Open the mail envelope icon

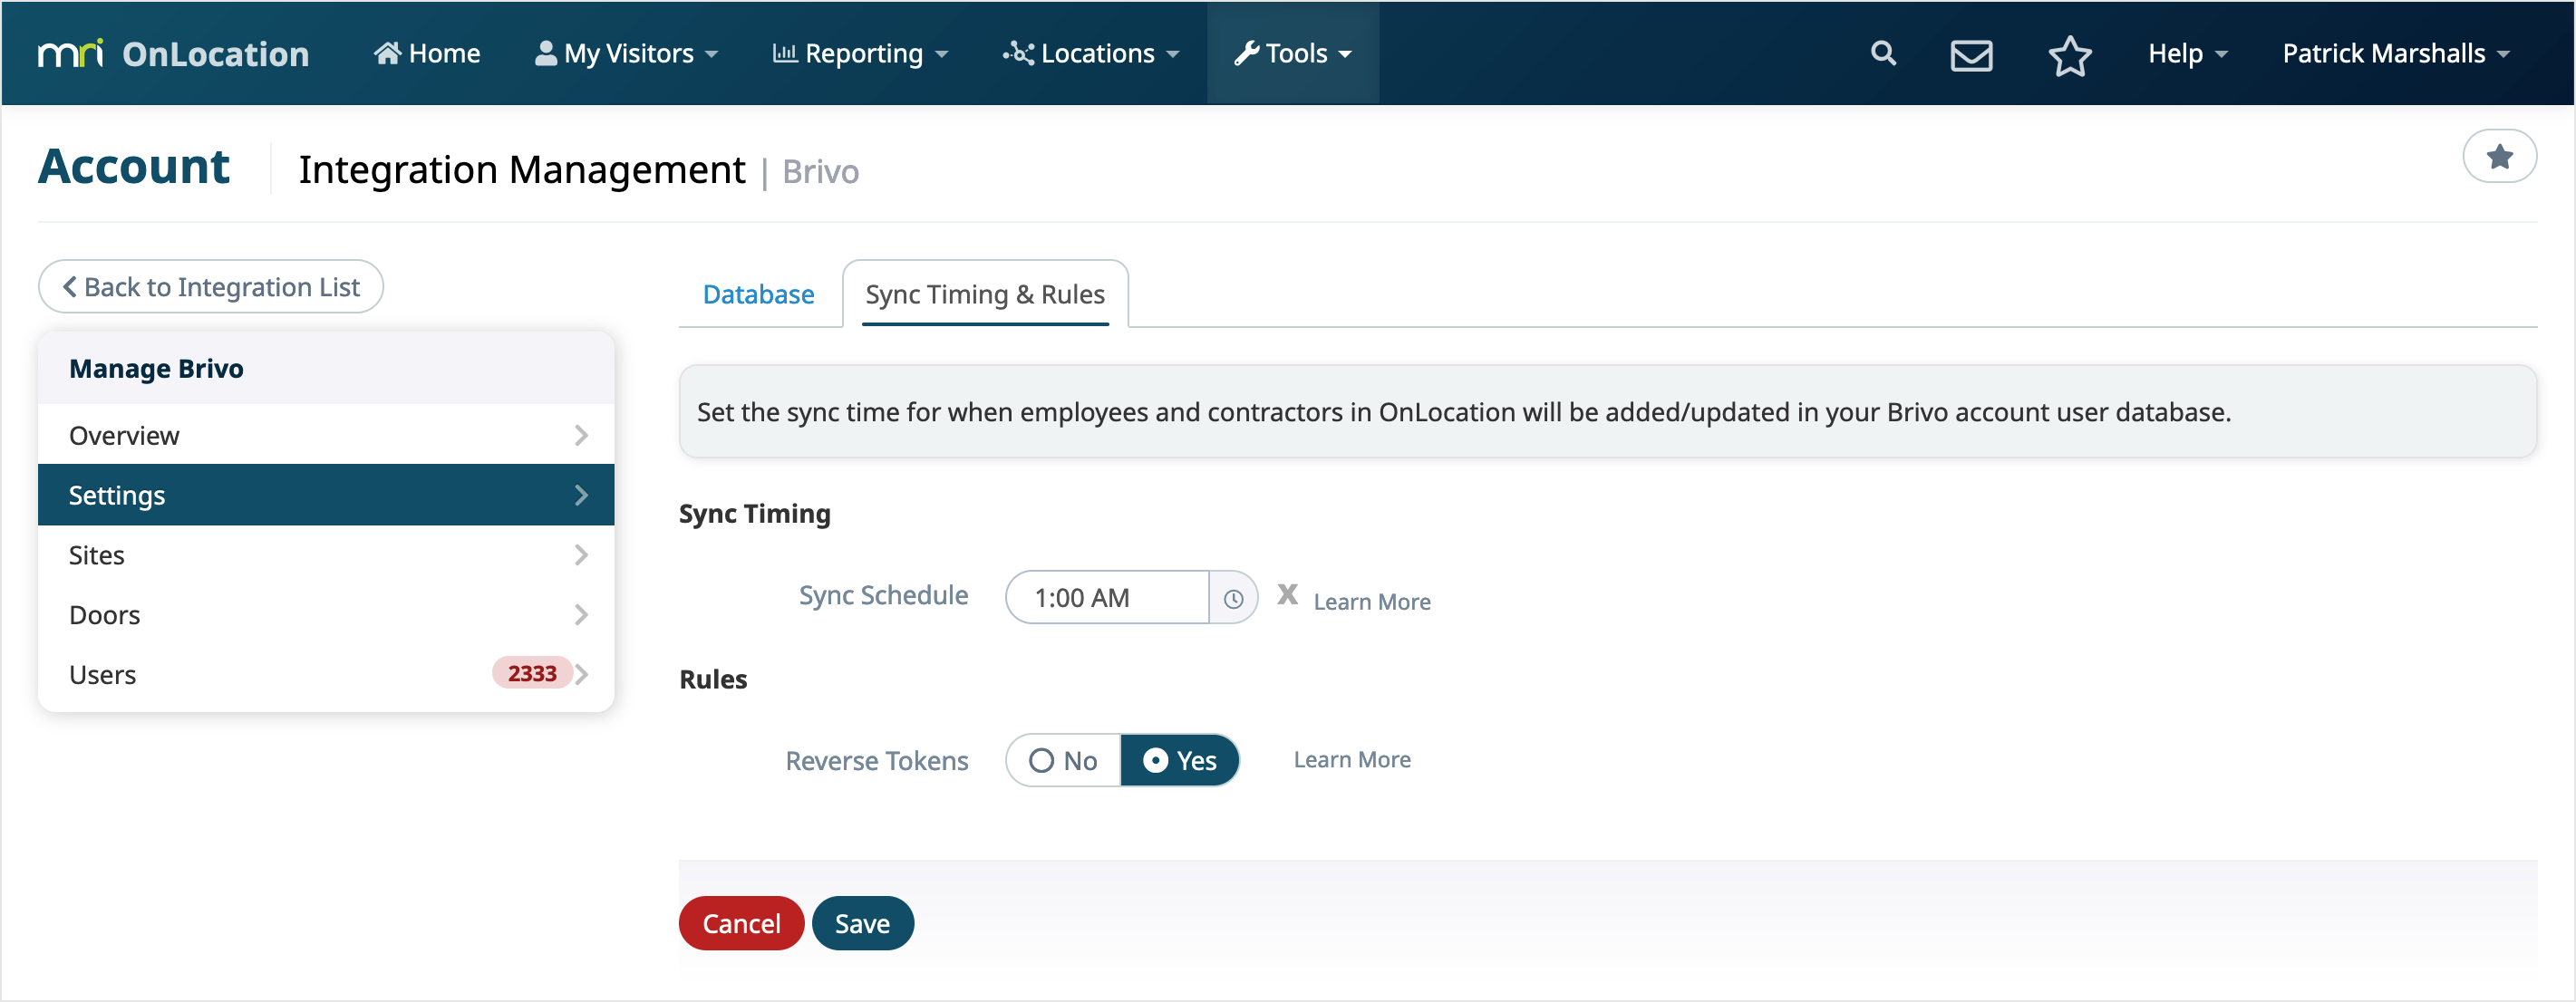coord(1971,54)
